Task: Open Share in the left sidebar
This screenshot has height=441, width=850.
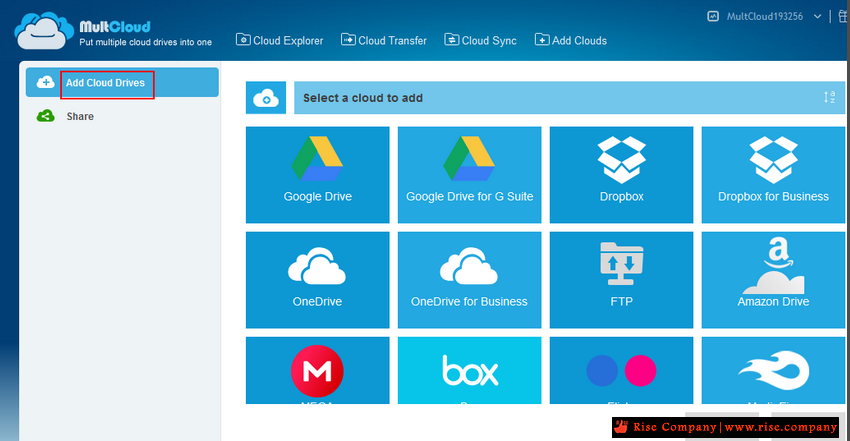Action: point(80,116)
